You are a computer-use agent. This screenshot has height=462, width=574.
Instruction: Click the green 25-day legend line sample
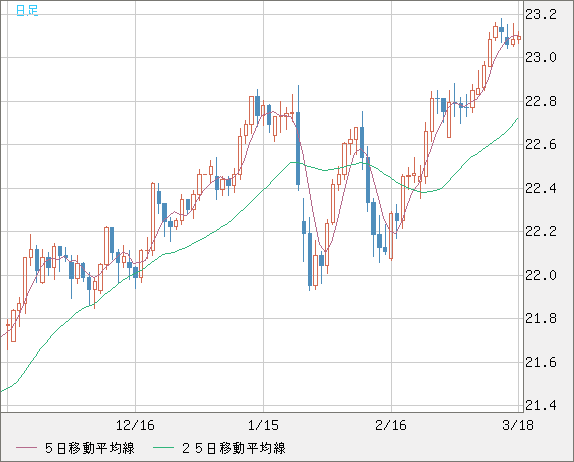[x=163, y=448]
